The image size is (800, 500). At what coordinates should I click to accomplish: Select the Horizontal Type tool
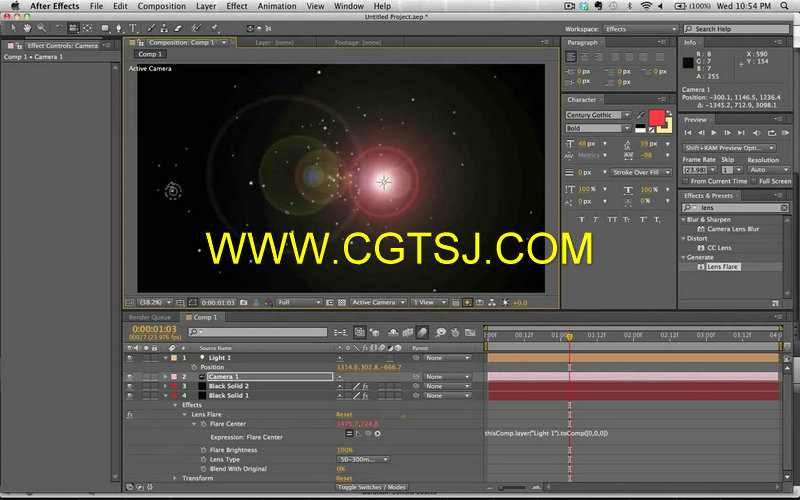[133, 29]
